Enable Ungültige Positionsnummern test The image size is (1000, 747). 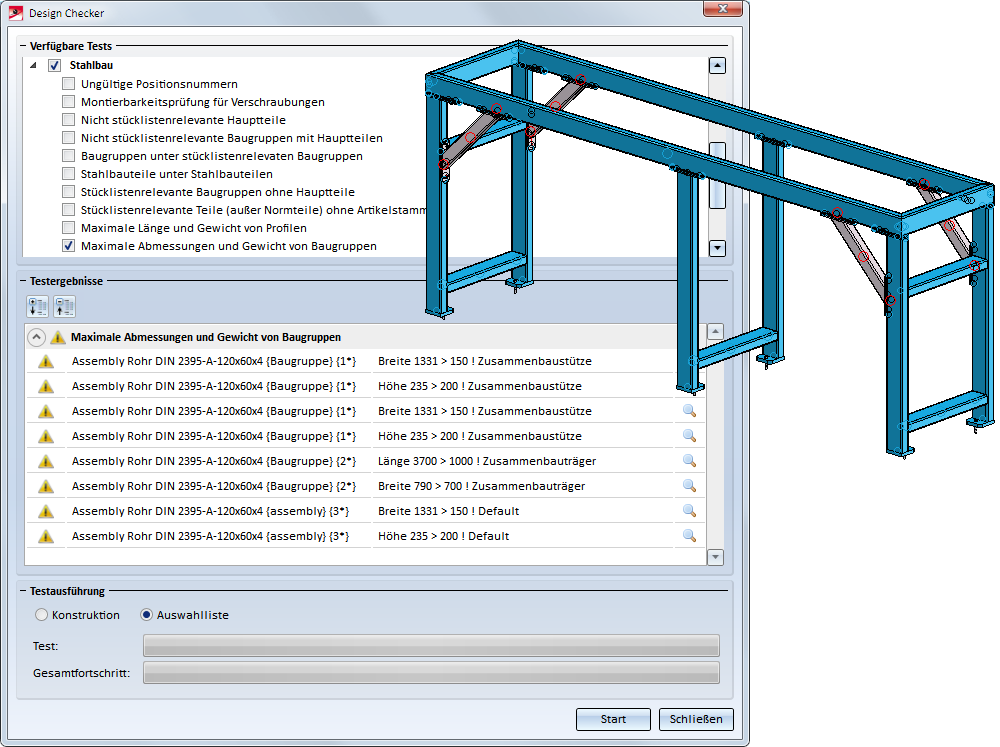pyautogui.click(x=68, y=84)
